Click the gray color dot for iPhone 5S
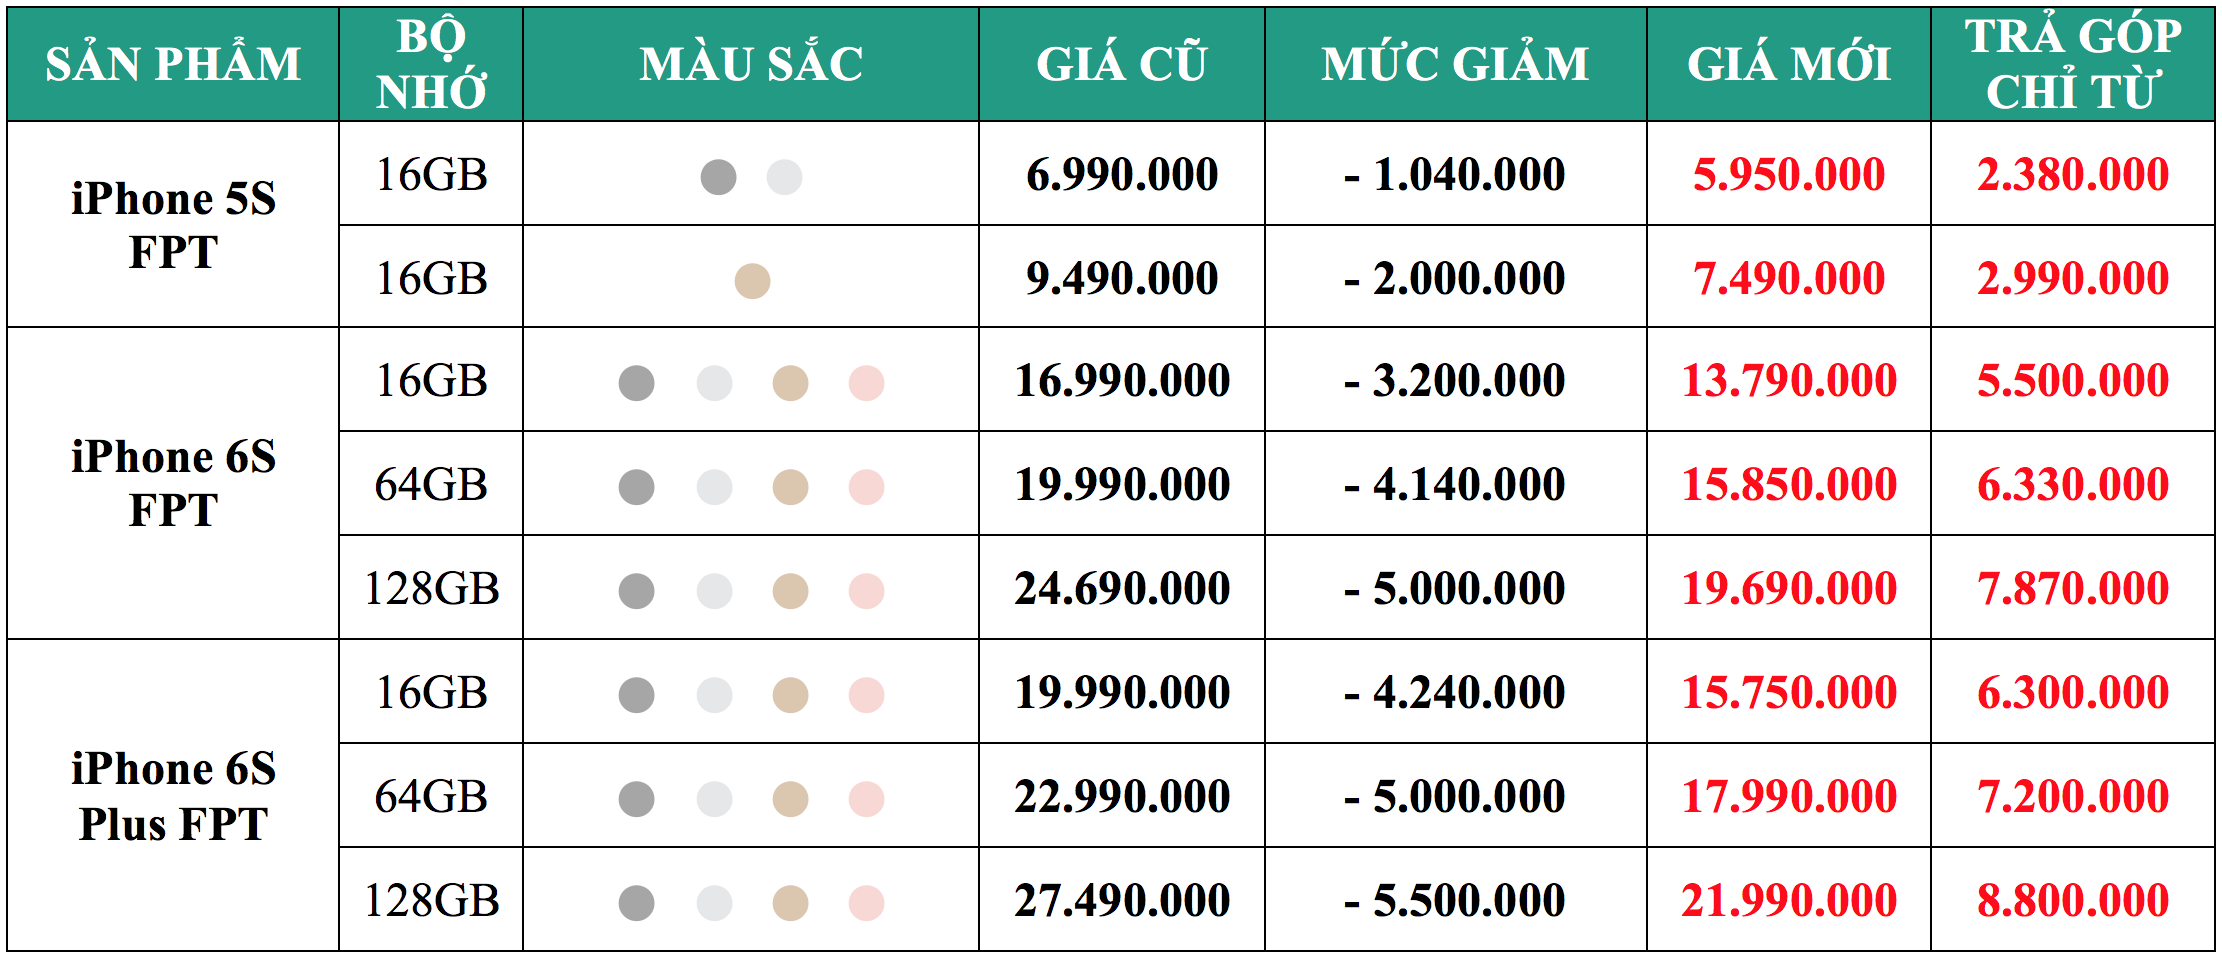 [718, 177]
